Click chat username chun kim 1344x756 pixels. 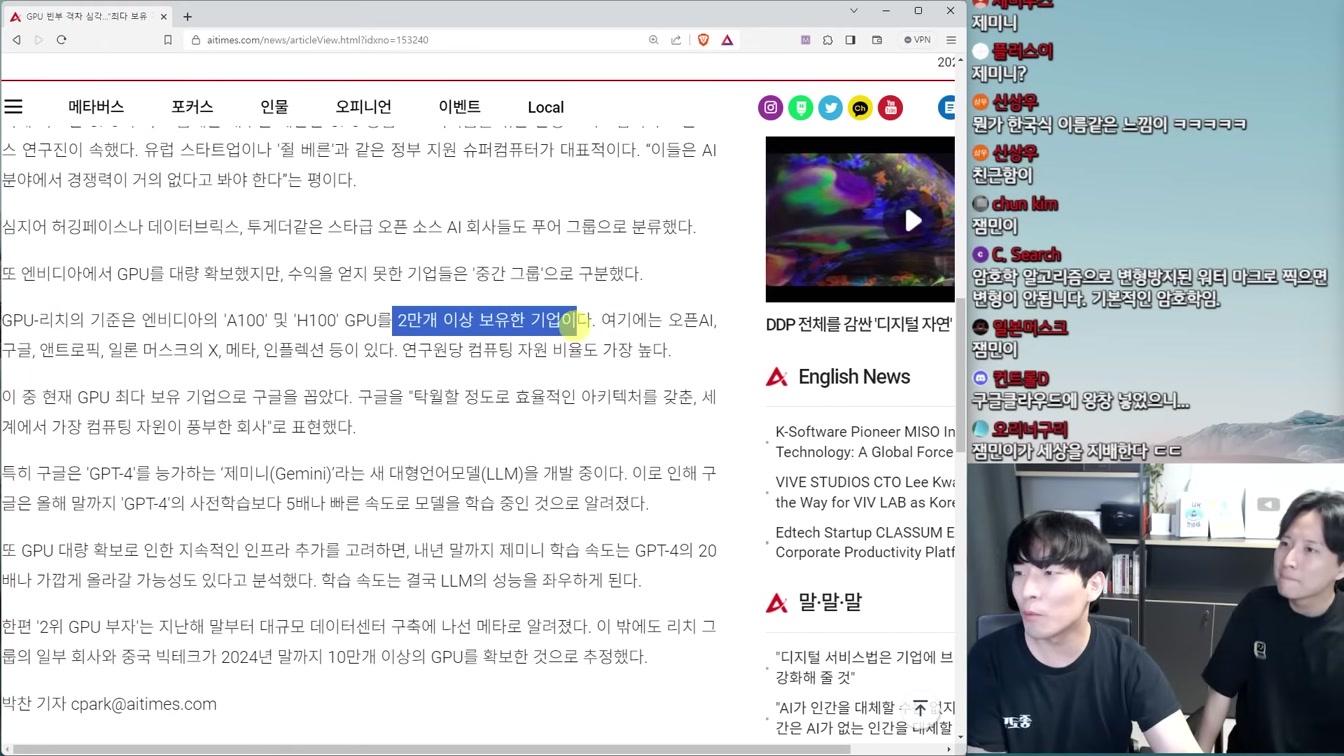pos(1025,204)
